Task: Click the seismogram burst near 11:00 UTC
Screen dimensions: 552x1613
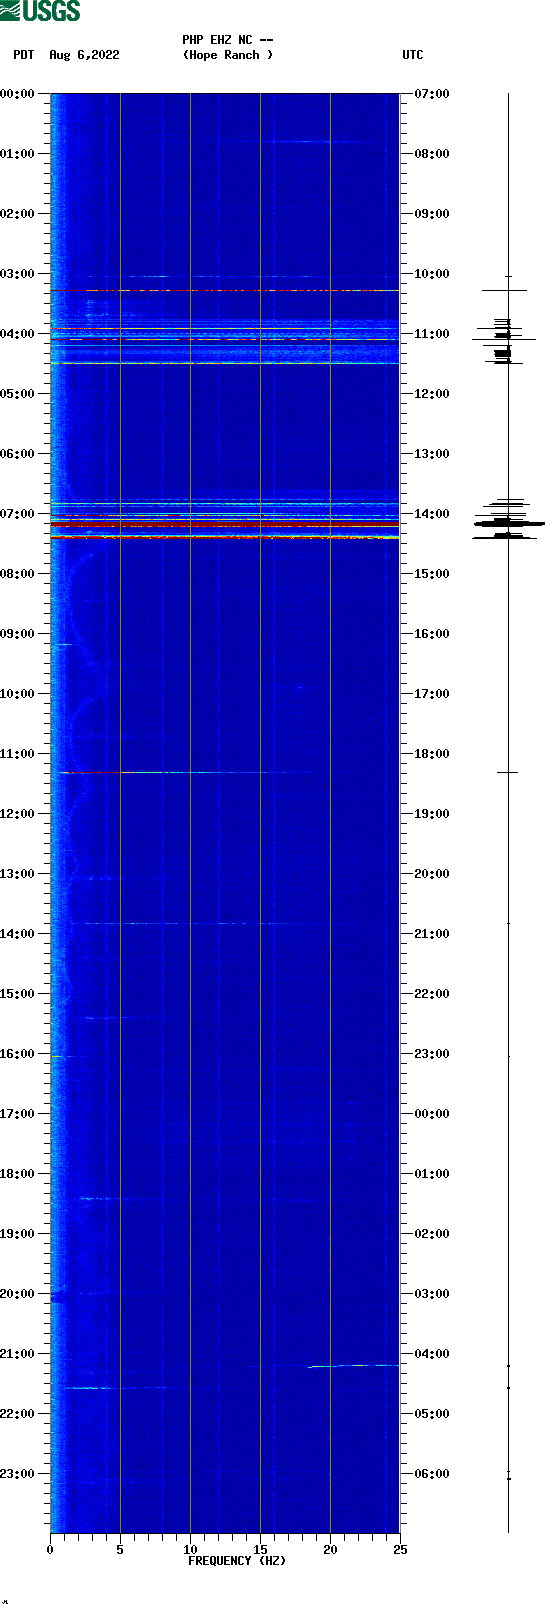Action: coord(504,340)
